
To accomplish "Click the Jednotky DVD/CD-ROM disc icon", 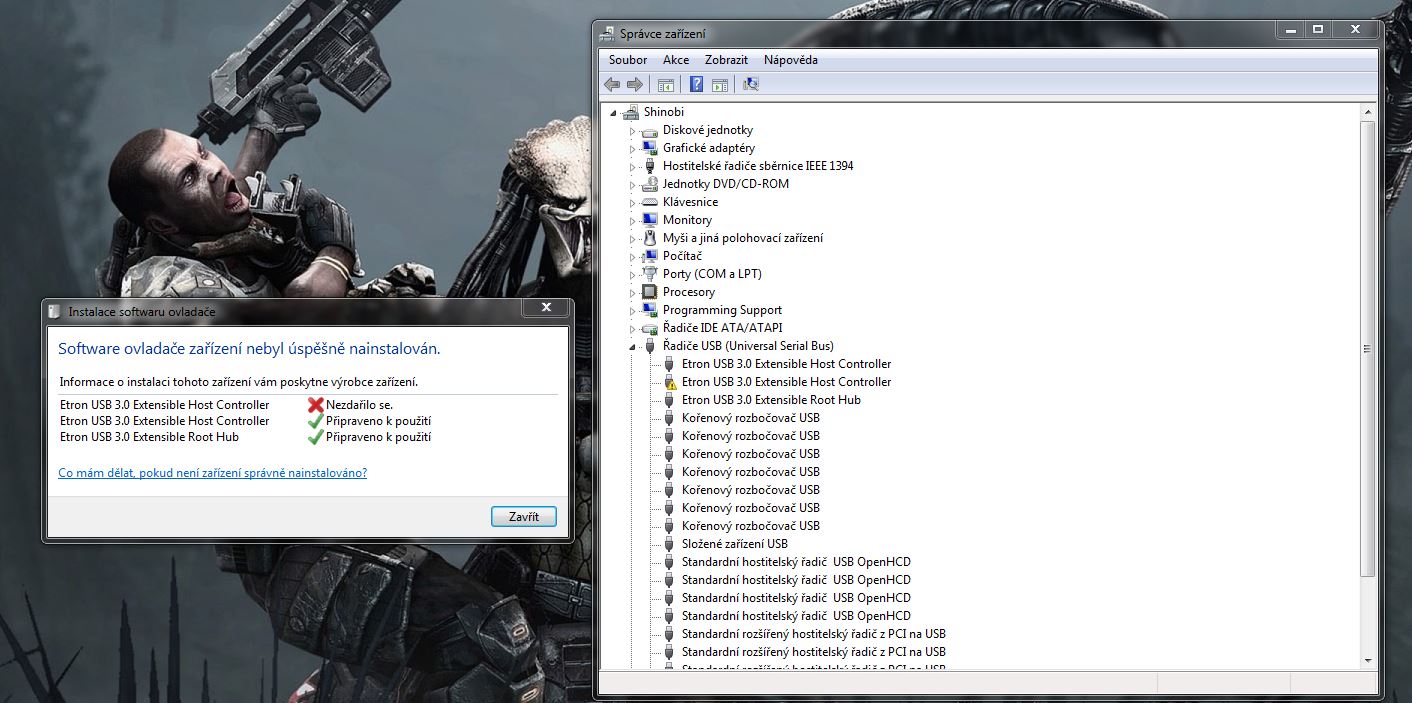I will pyautogui.click(x=649, y=184).
